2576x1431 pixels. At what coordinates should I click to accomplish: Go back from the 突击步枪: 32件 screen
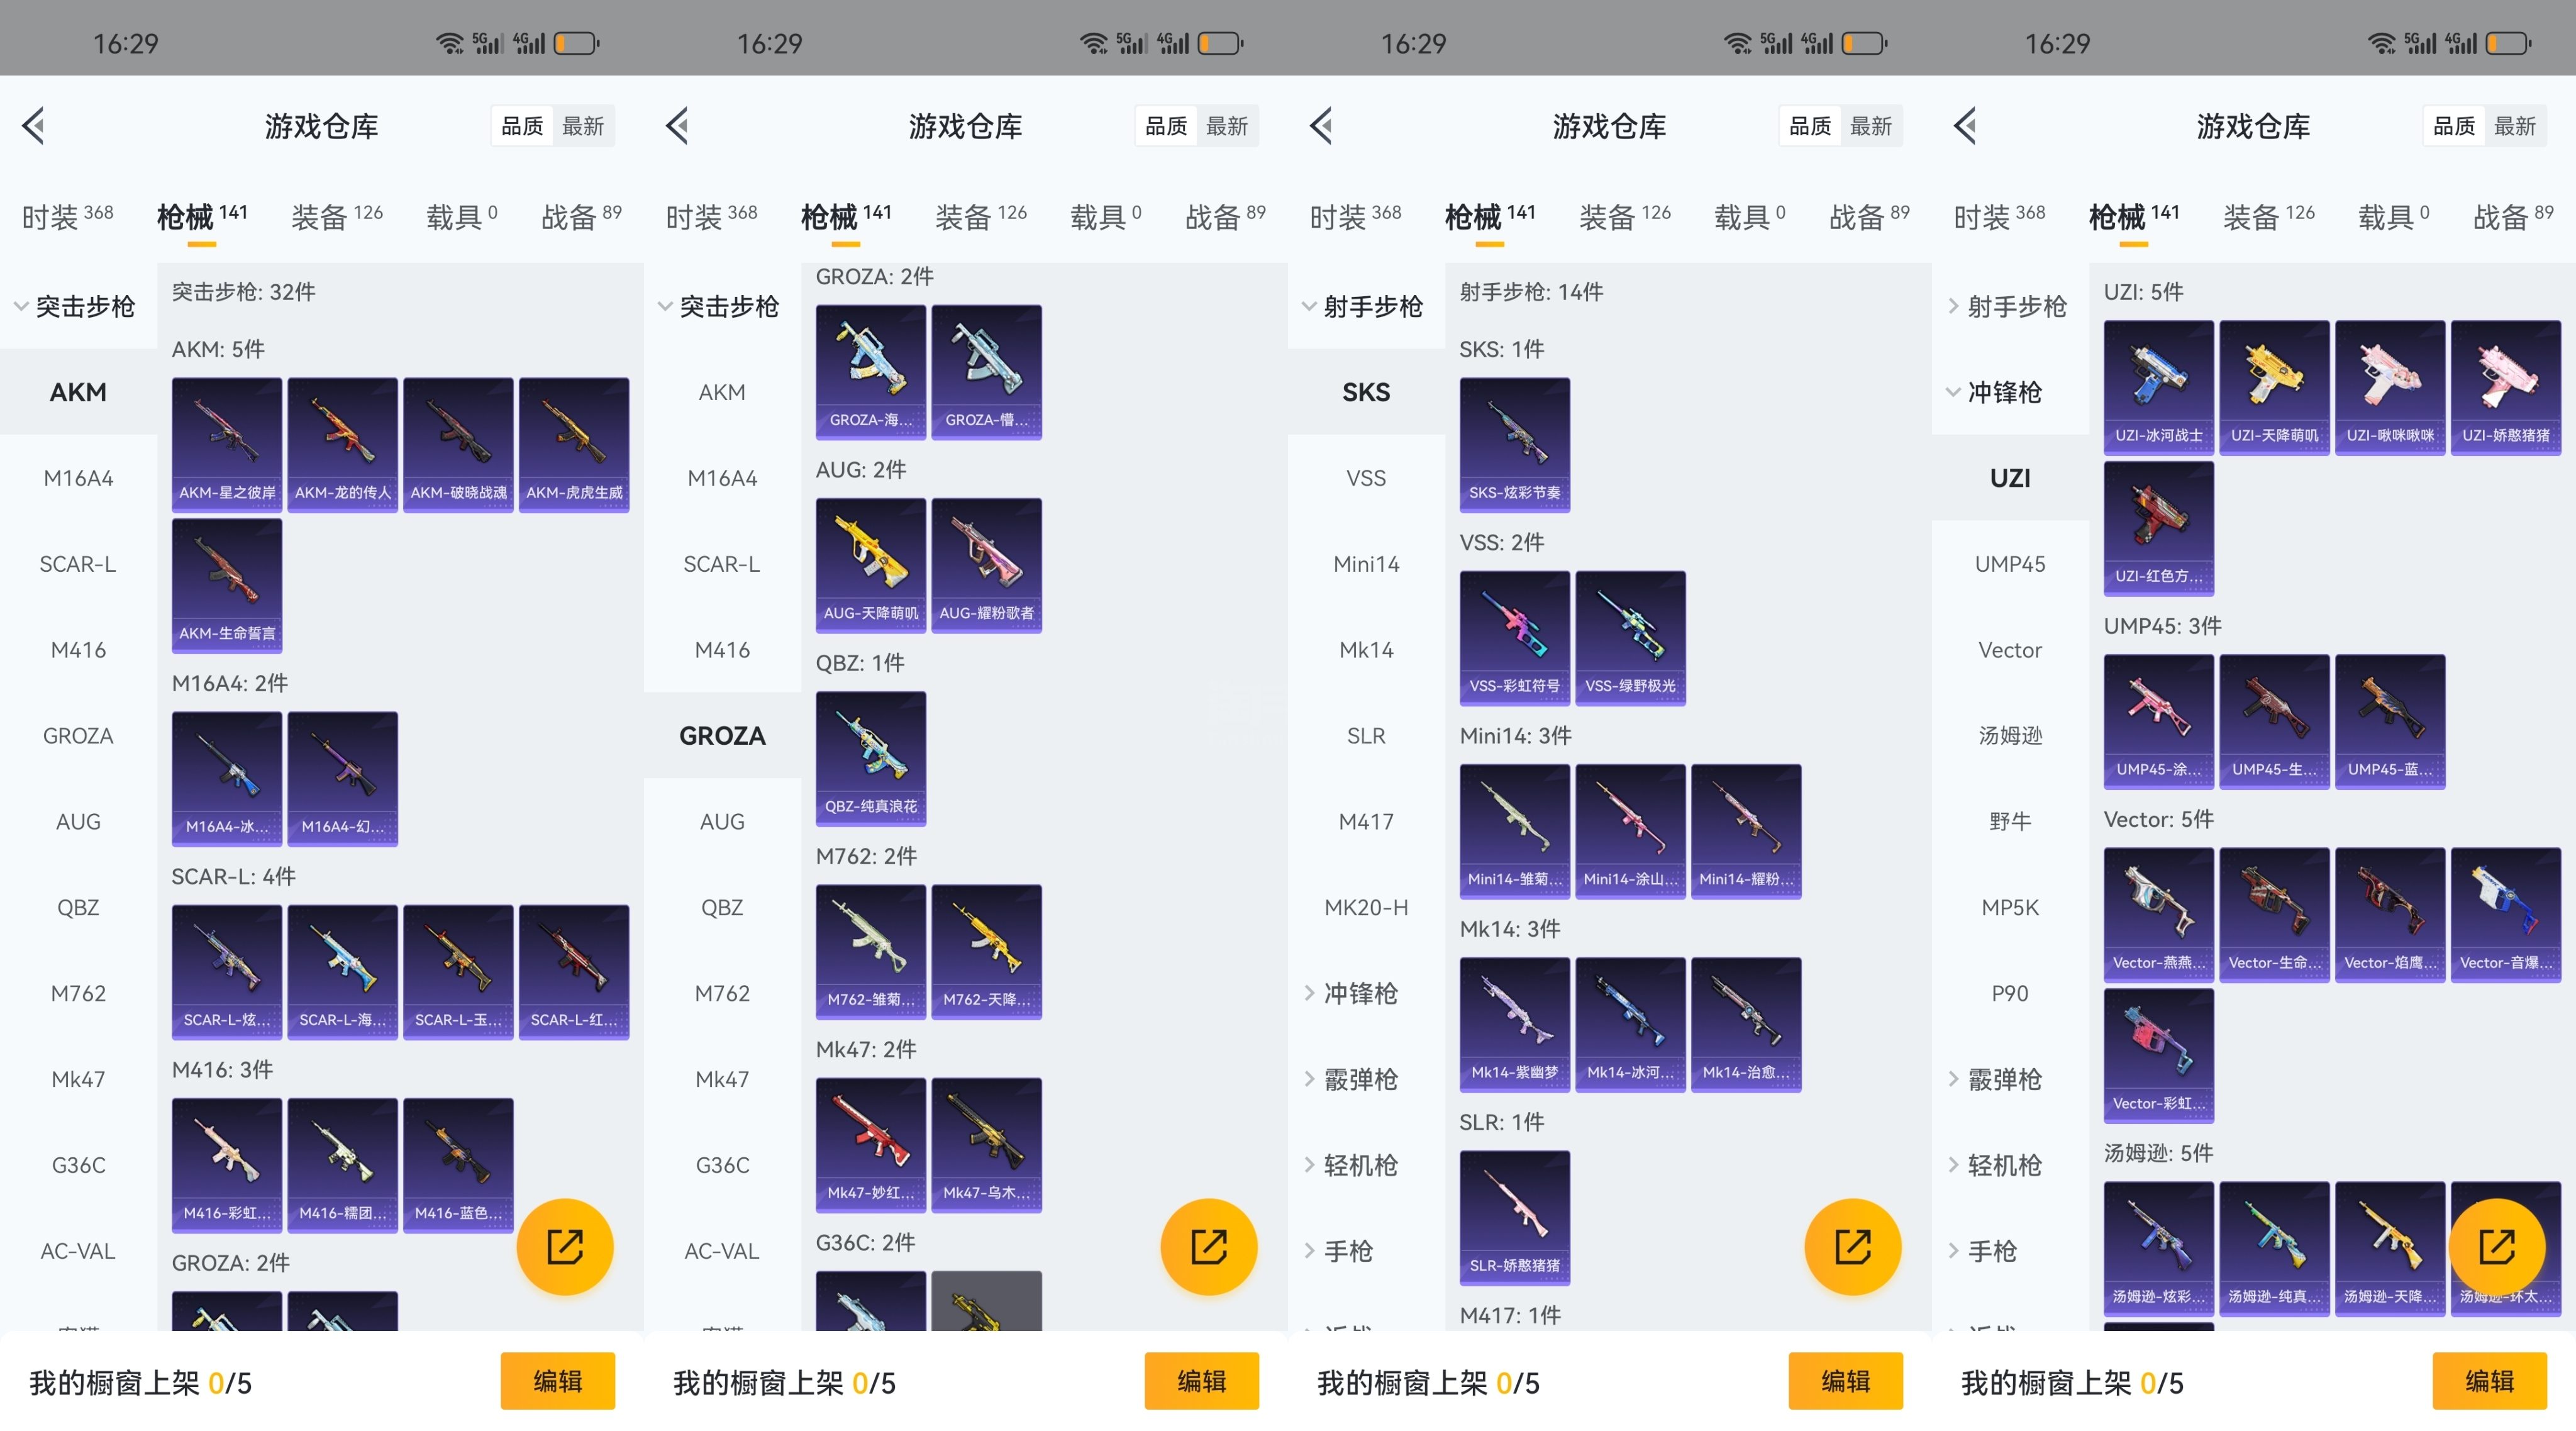(x=34, y=126)
